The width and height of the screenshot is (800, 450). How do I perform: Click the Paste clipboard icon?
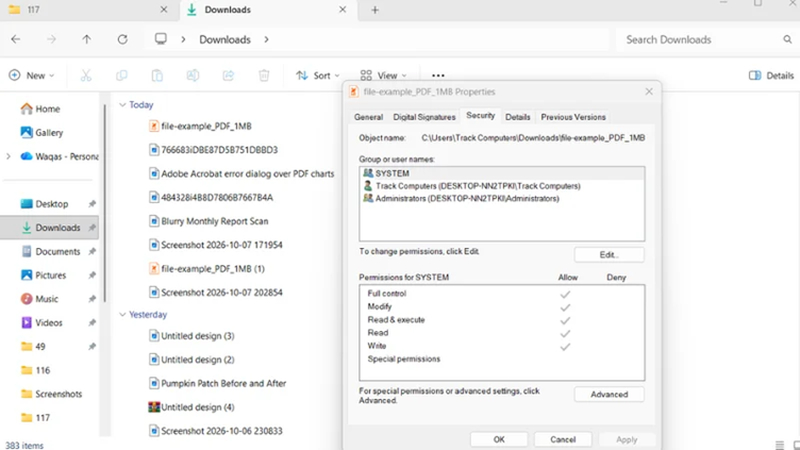click(157, 76)
